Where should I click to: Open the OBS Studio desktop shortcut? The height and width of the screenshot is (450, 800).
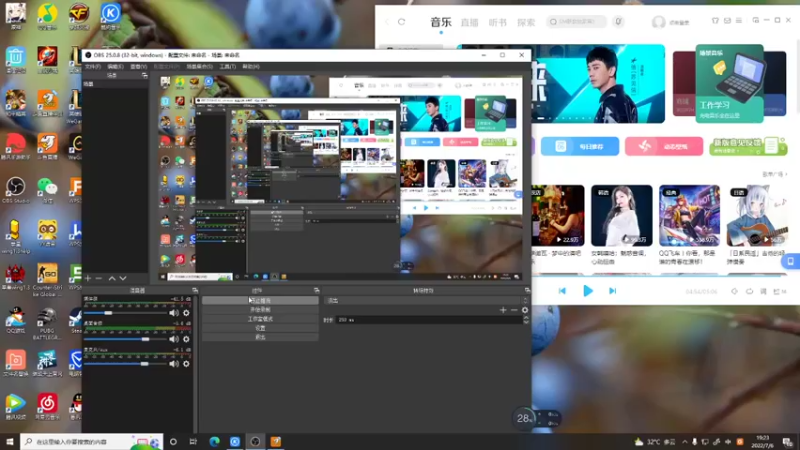[15, 190]
